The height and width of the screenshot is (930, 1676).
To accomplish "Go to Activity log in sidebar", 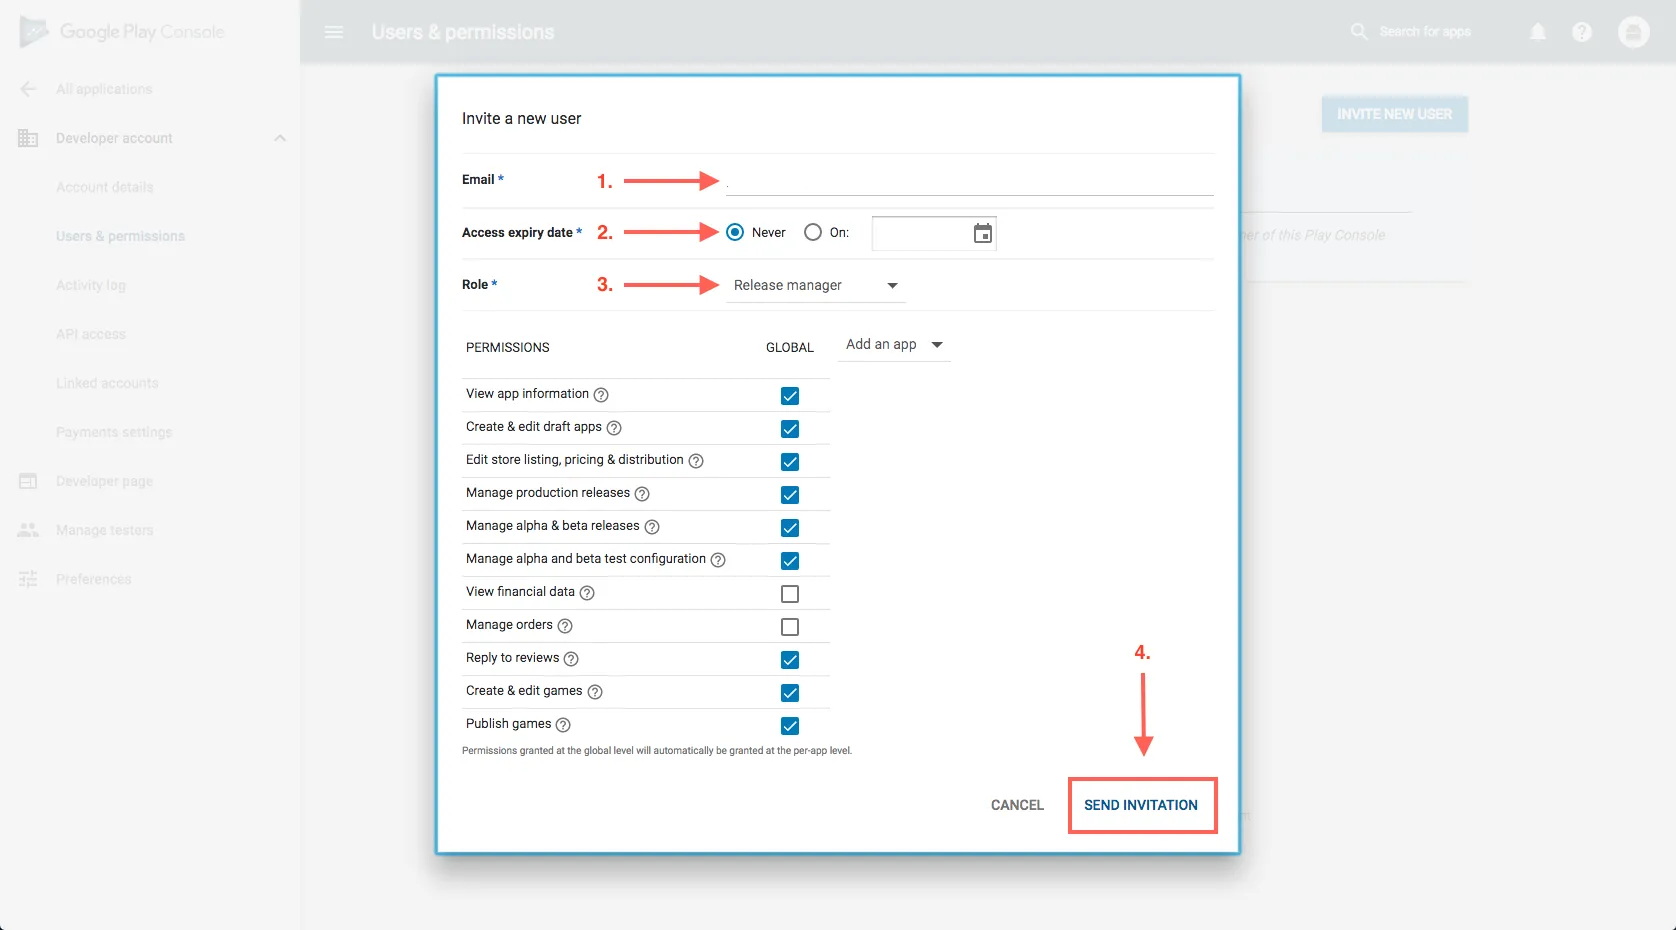I will point(91,285).
